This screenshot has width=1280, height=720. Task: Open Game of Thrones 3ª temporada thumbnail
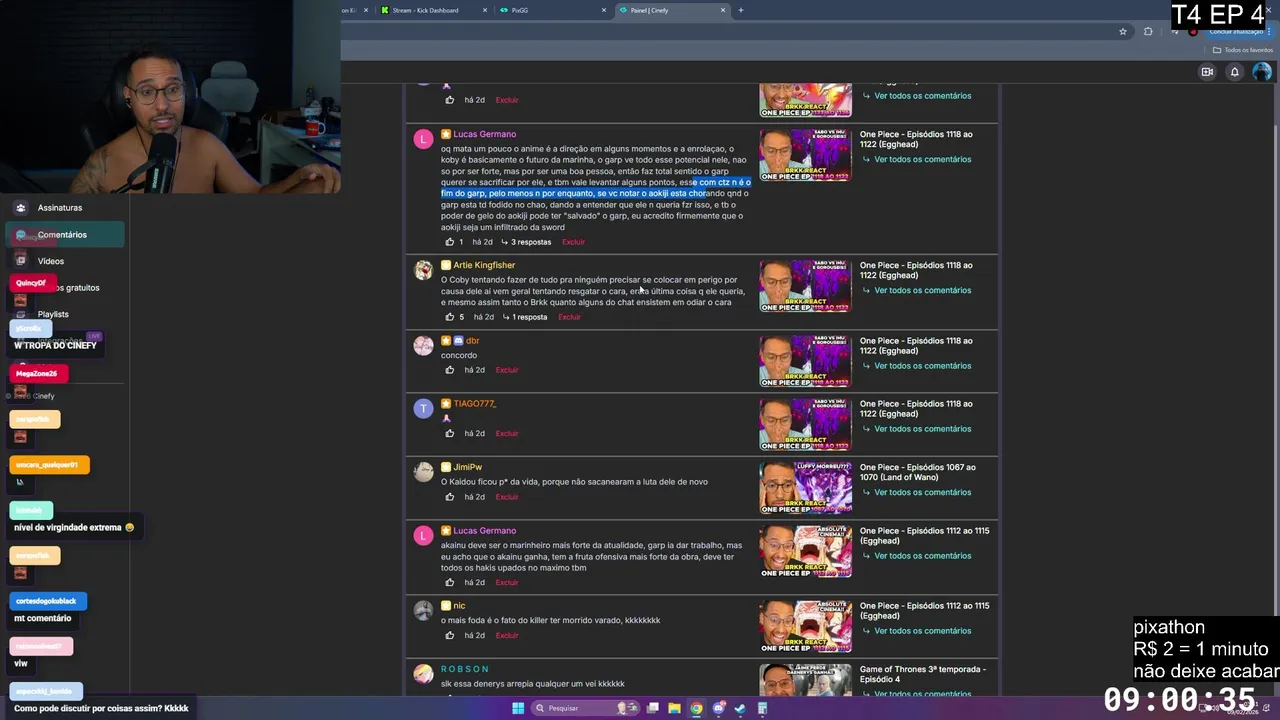coord(805,680)
